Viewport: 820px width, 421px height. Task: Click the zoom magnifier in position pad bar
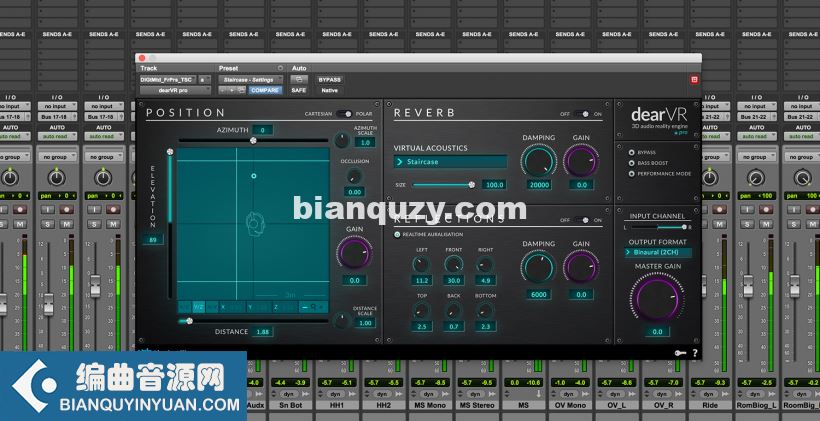(x=313, y=307)
